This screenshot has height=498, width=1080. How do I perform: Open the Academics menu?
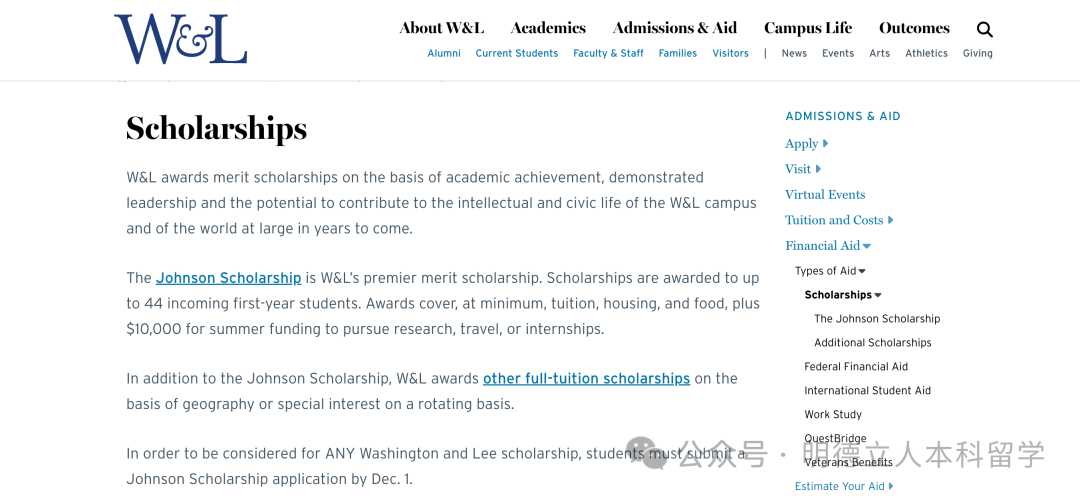pos(548,28)
